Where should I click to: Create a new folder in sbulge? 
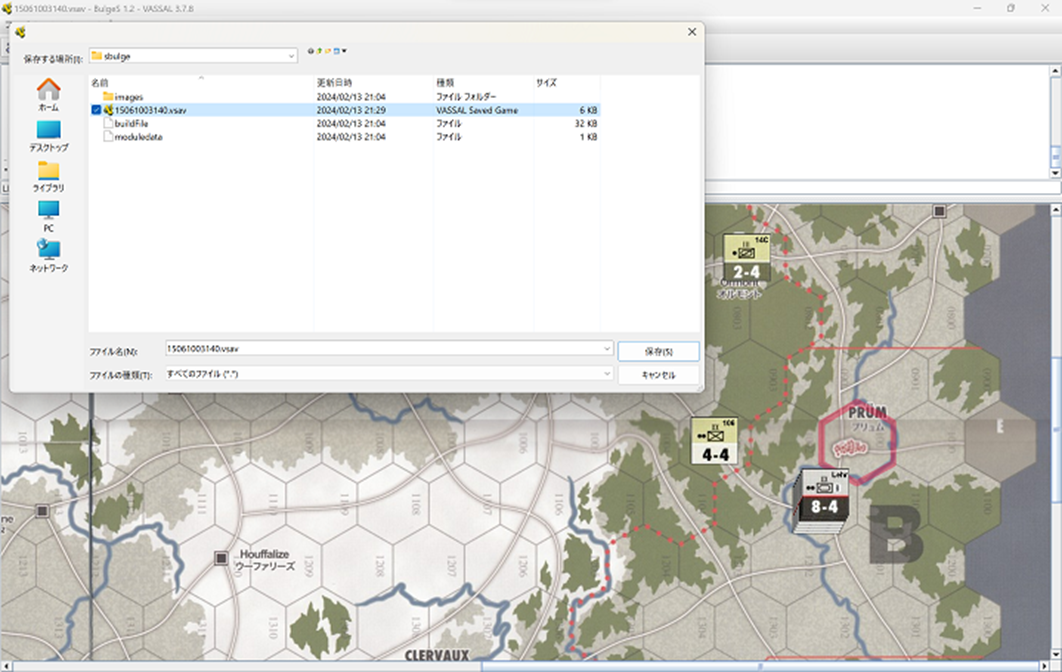click(328, 51)
